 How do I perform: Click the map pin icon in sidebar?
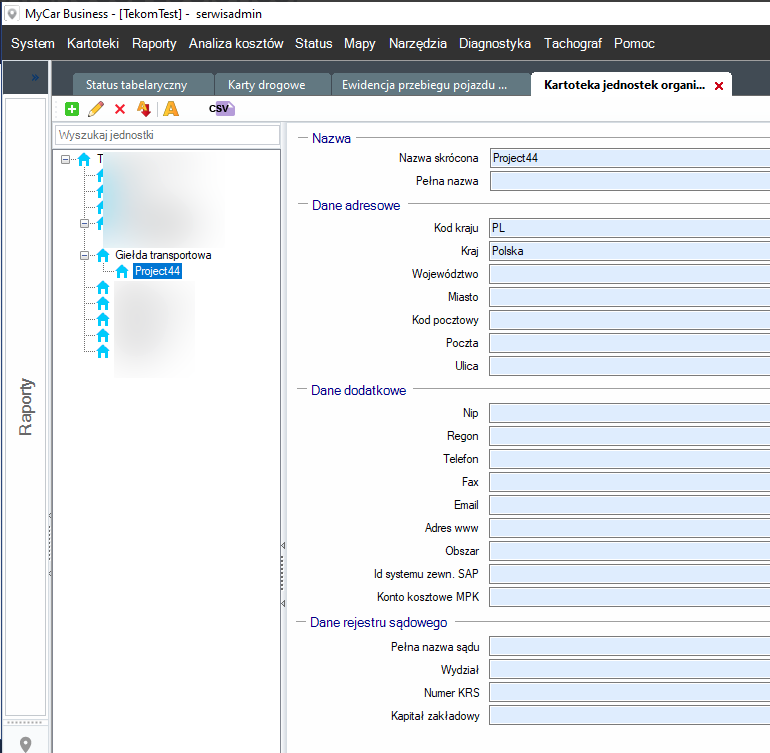click(26, 744)
